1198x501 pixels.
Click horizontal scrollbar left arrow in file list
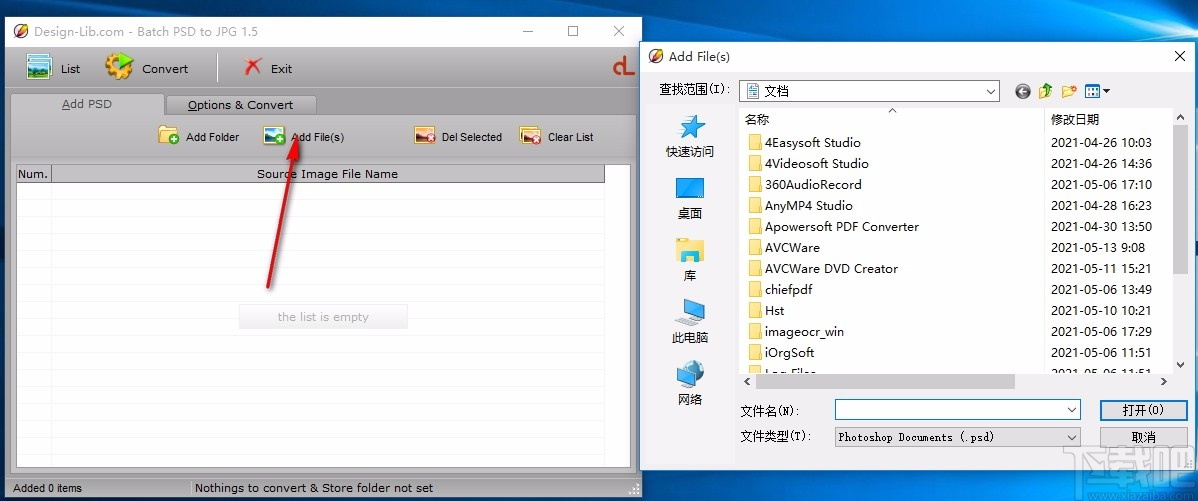pyautogui.click(x=748, y=381)
